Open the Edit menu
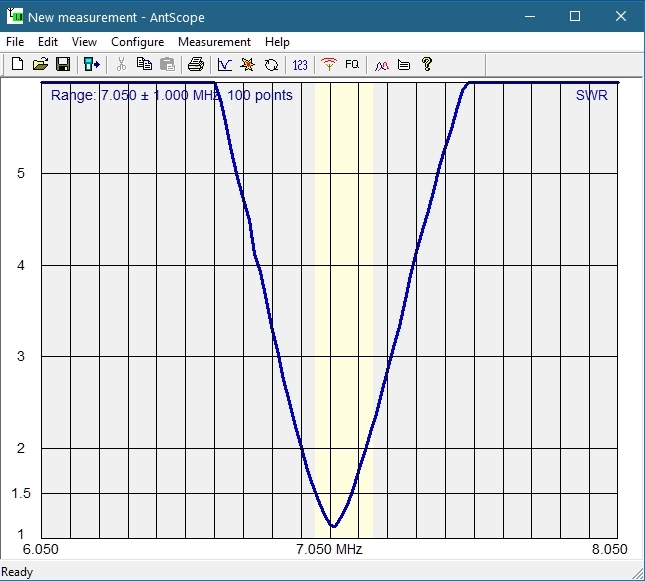Viewport: 645px width, 581px height. (x=48, y=42)
